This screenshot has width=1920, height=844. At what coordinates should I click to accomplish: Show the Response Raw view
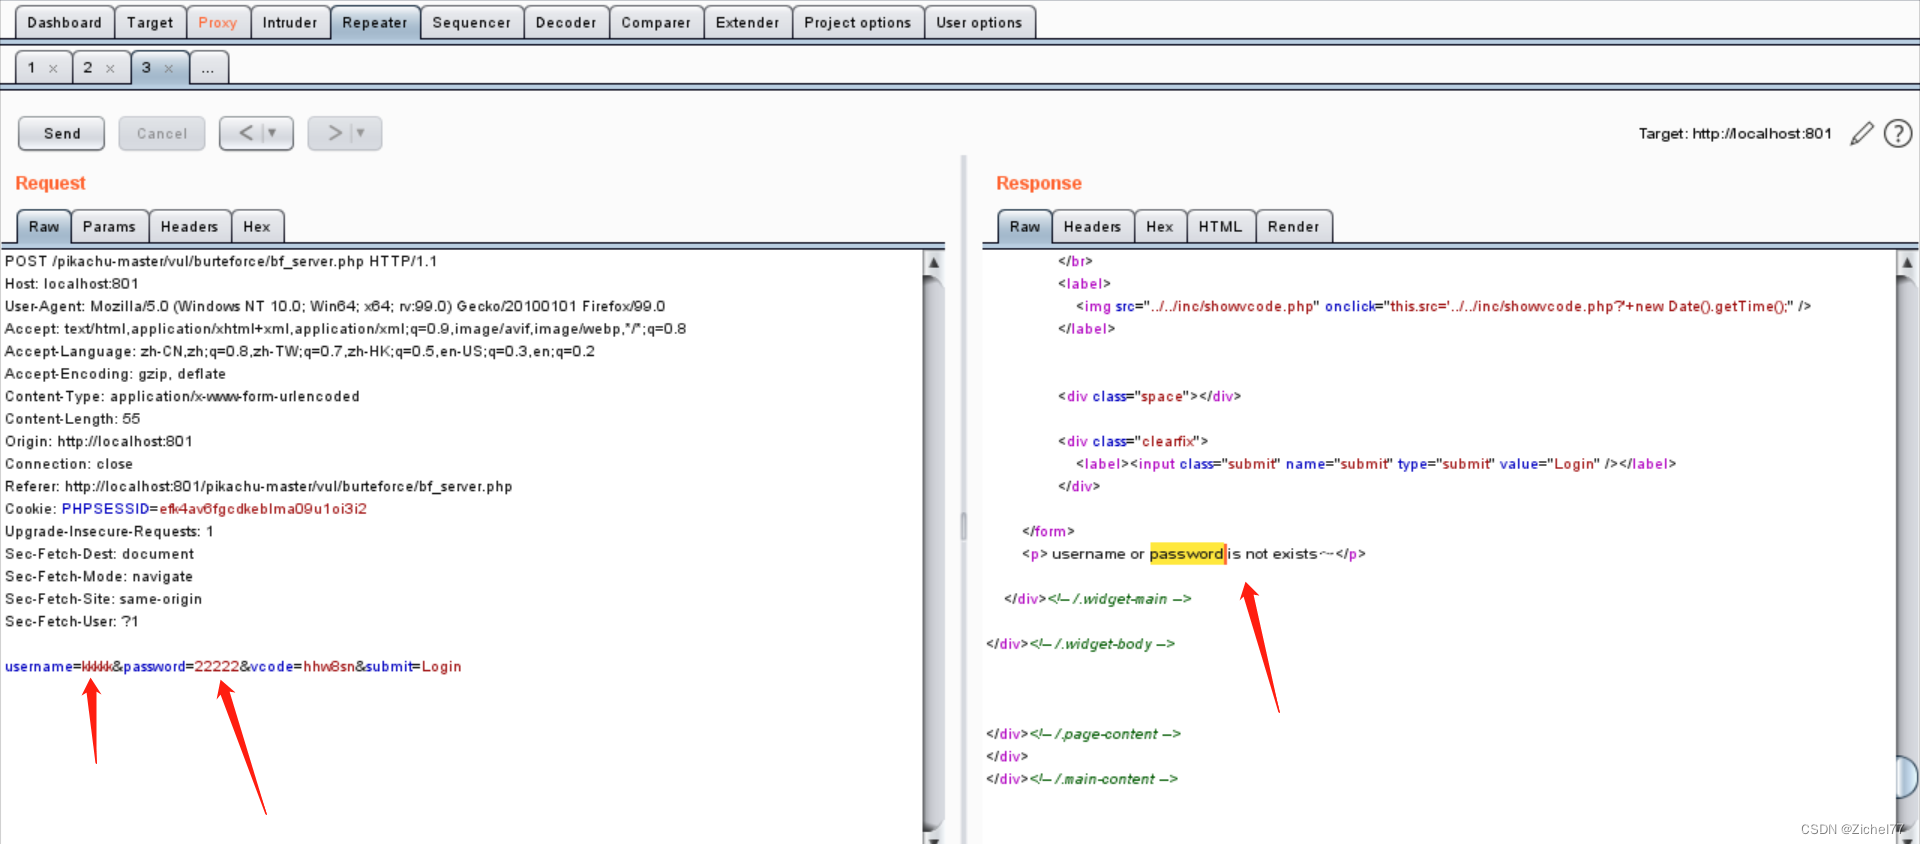[1025, 227]
